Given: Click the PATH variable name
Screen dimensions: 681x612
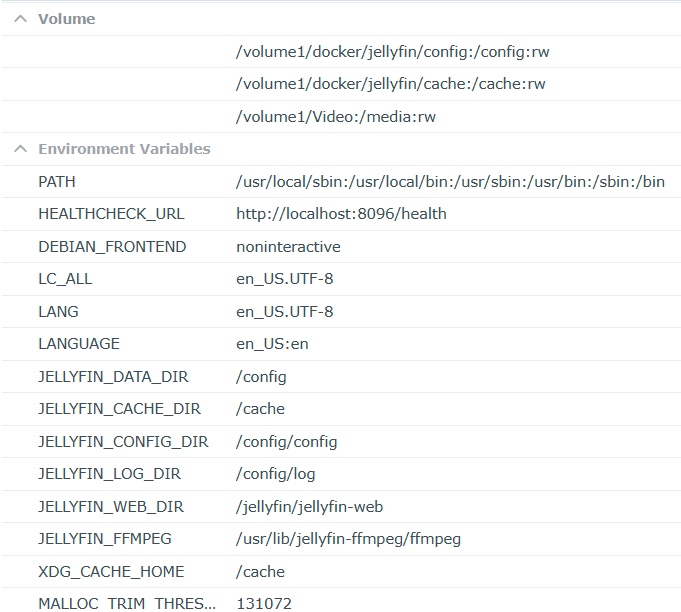Looking at the screenshot, I should click(x=57, y=182).
